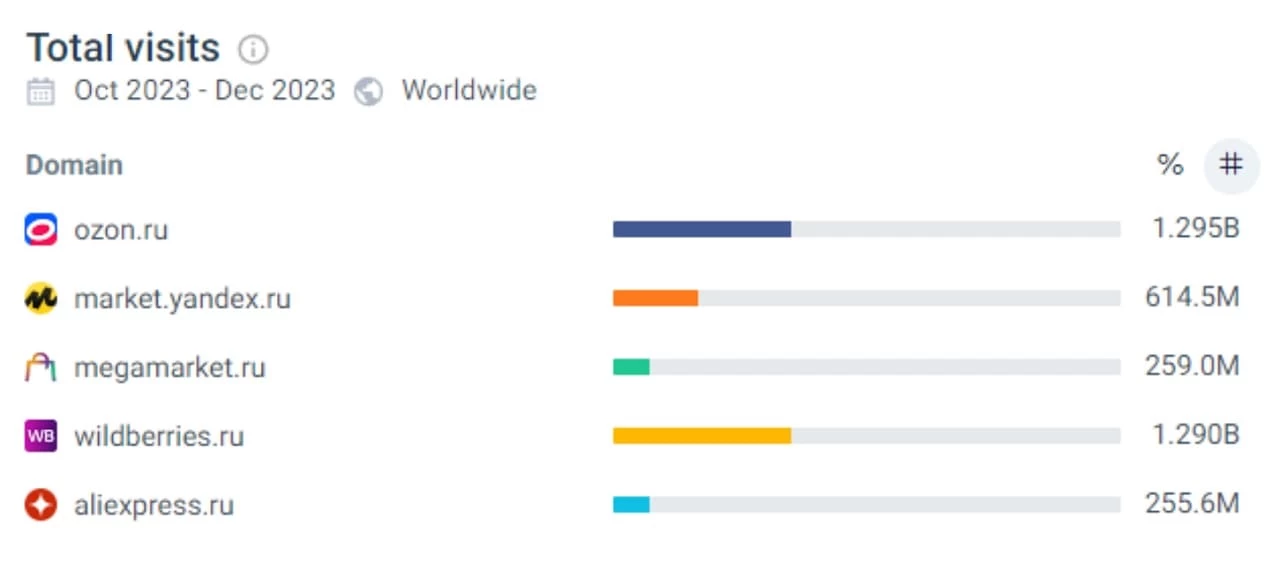
Task: Open the Worldwide region selector
Action: click(468, 91)
